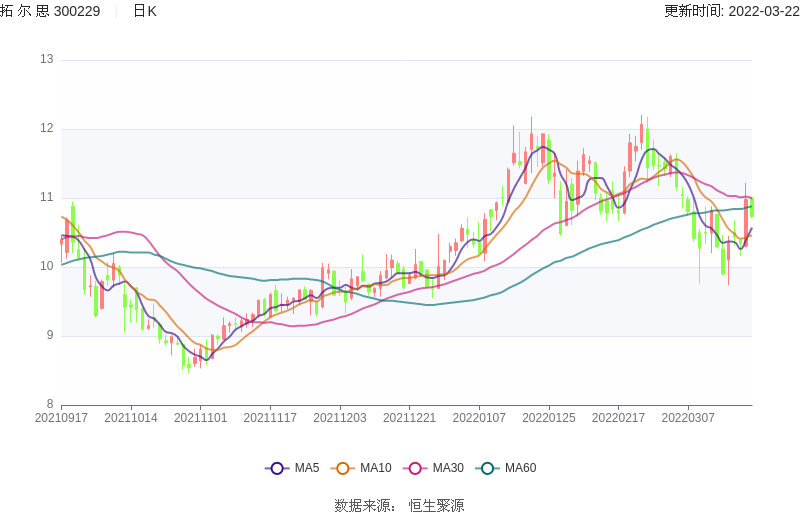
Task: Click the 拓尔思 300229 stock title
Action: pos(50,11)
